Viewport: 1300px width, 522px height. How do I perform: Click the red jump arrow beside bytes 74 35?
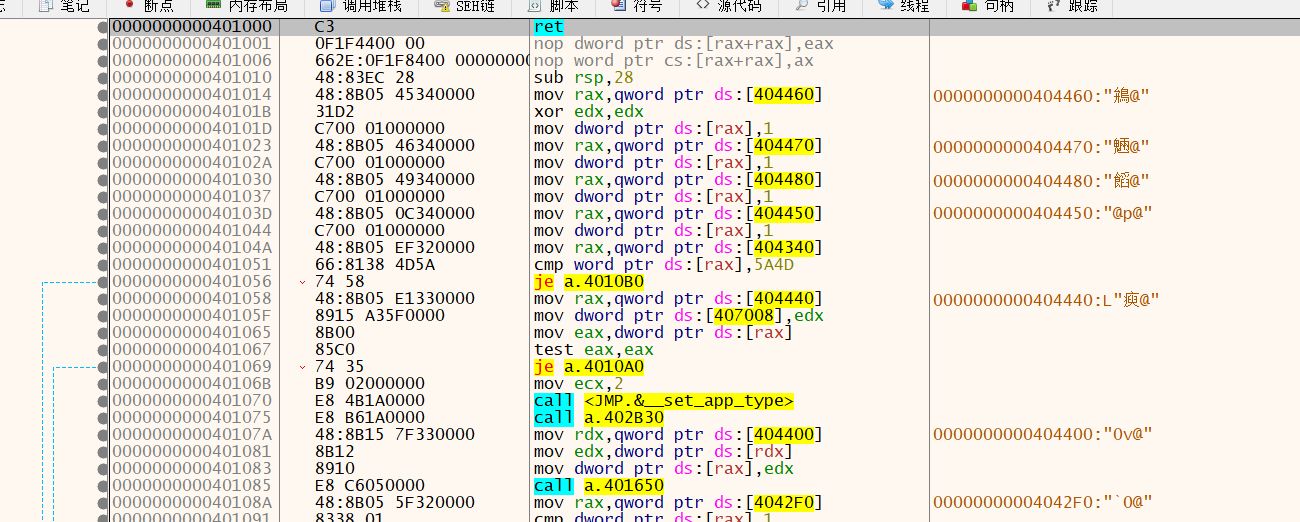pyautogui.click(x=303, y=368)
